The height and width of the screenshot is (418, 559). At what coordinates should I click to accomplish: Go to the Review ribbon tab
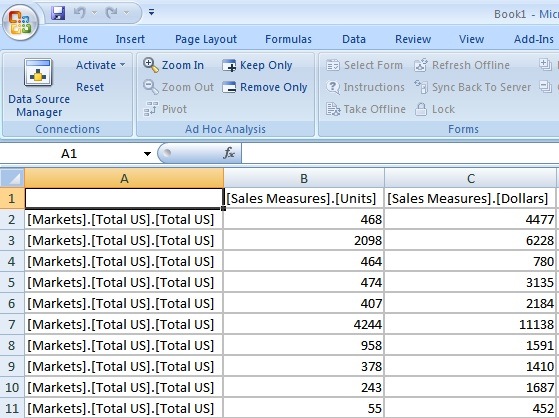(413, 39)
